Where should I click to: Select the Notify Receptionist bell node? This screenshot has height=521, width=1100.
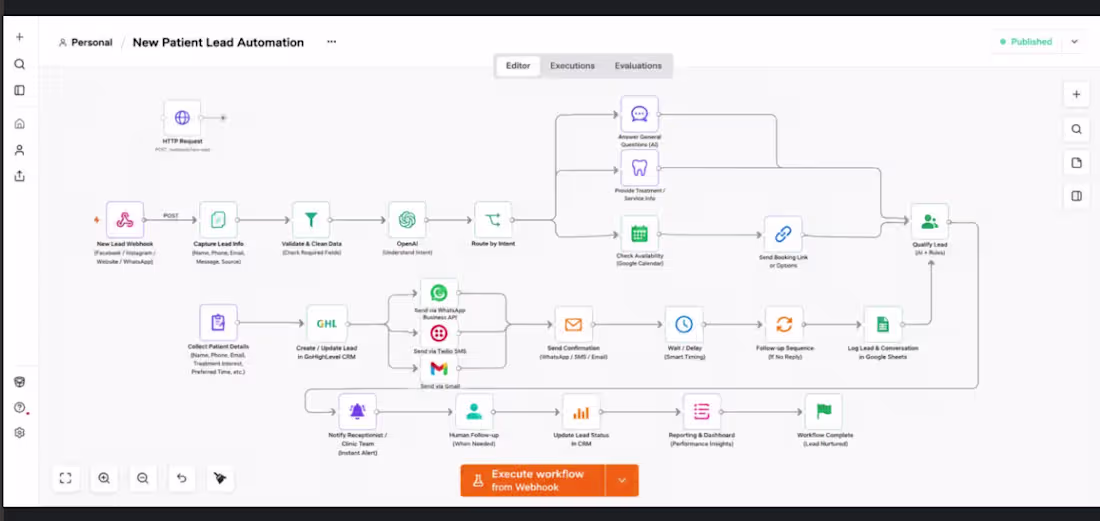pyautogui.click(x=358, y=412)
